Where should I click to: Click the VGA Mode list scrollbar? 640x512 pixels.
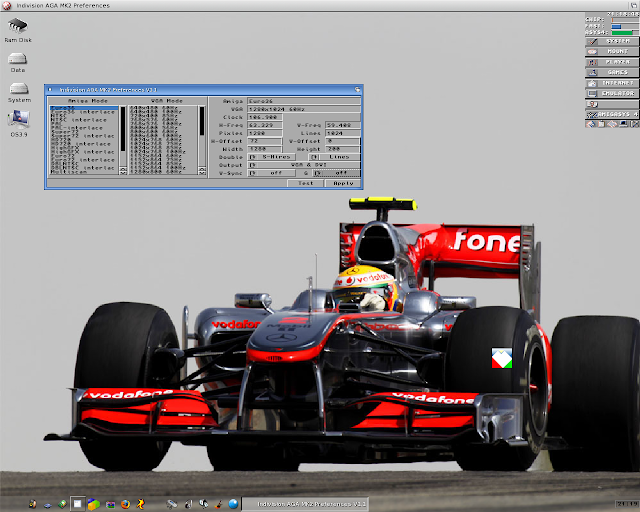(x=202, y=136)
